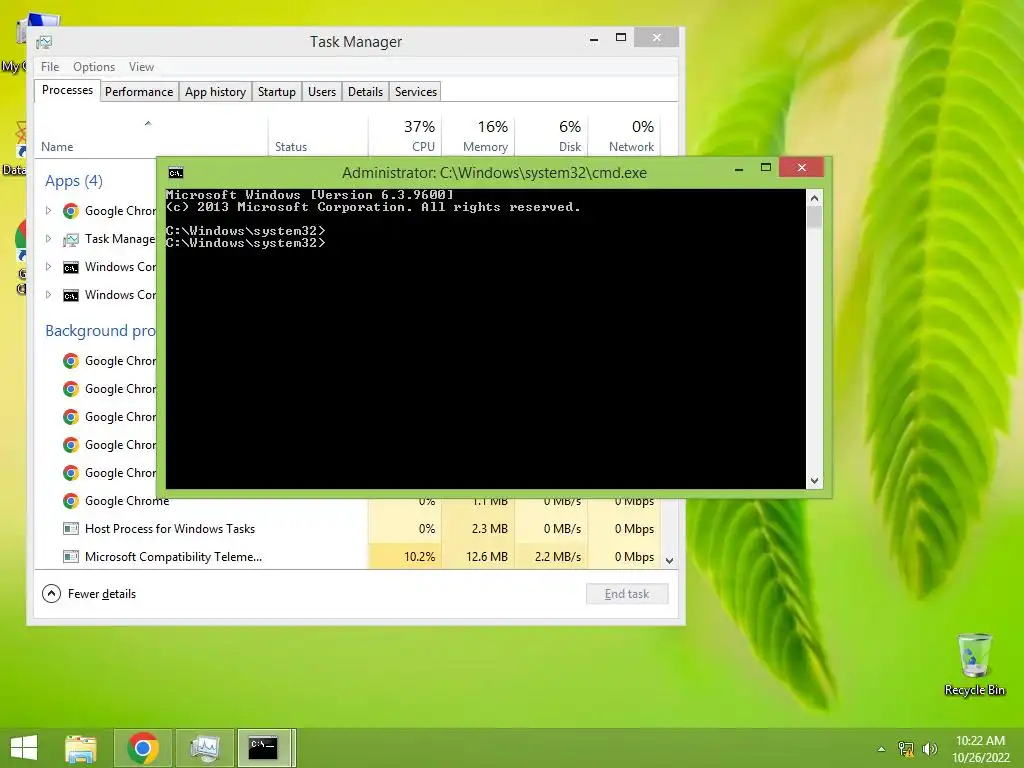Click the cmd scrollbar thumb
Screen dimensions: 1024x768
[814, 217]
